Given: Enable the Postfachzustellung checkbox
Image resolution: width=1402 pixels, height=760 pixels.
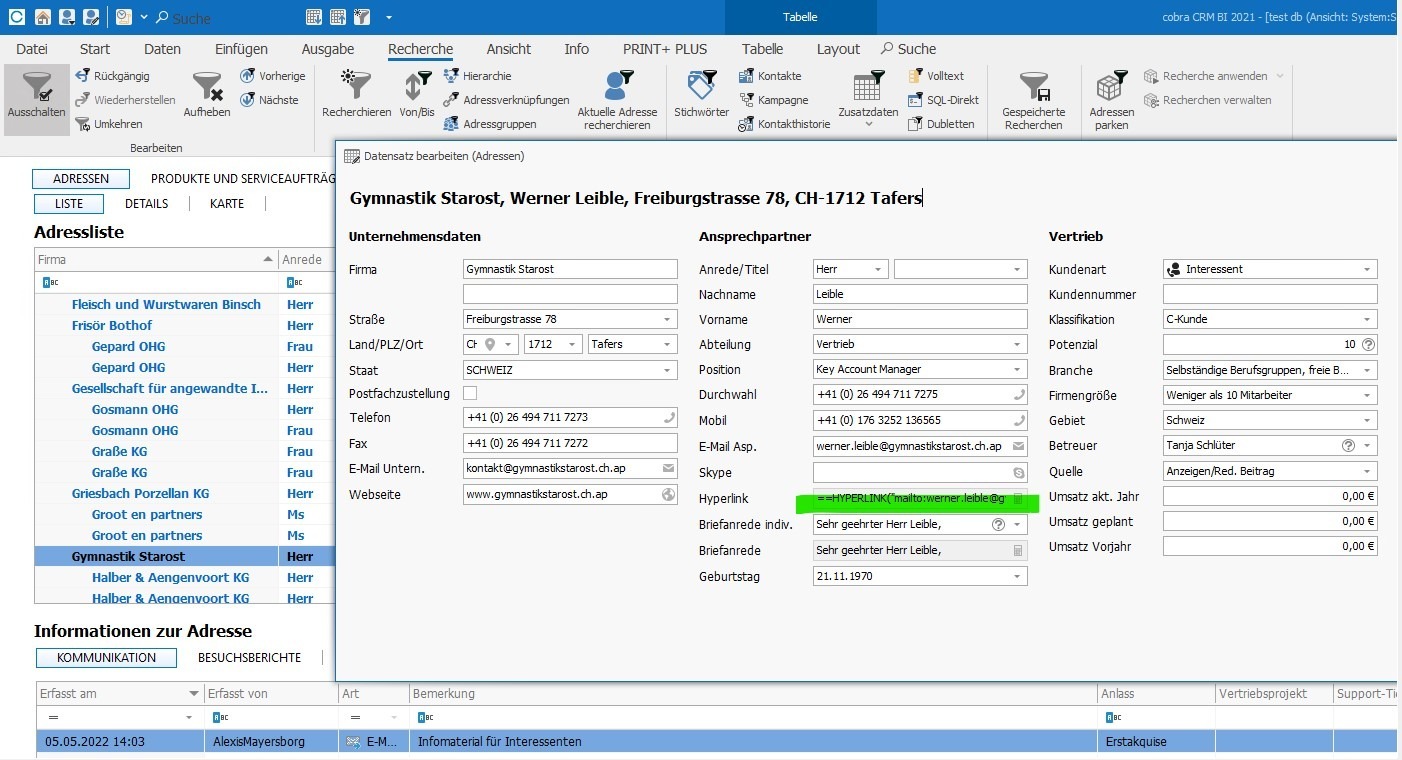Looking at the screenshot, I should click(x=469, y=393).
